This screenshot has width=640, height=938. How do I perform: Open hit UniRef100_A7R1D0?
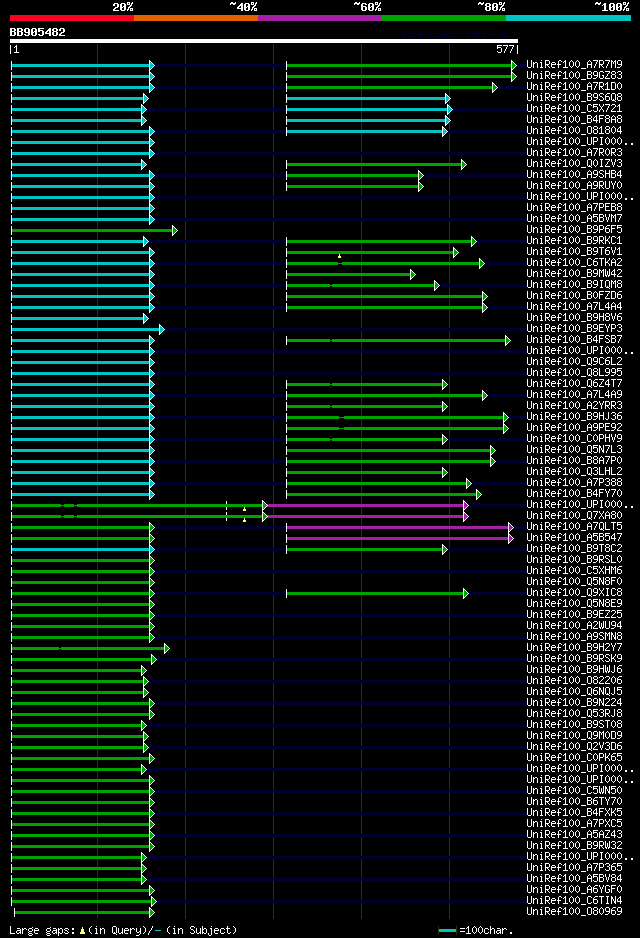[x=574, y=87]
